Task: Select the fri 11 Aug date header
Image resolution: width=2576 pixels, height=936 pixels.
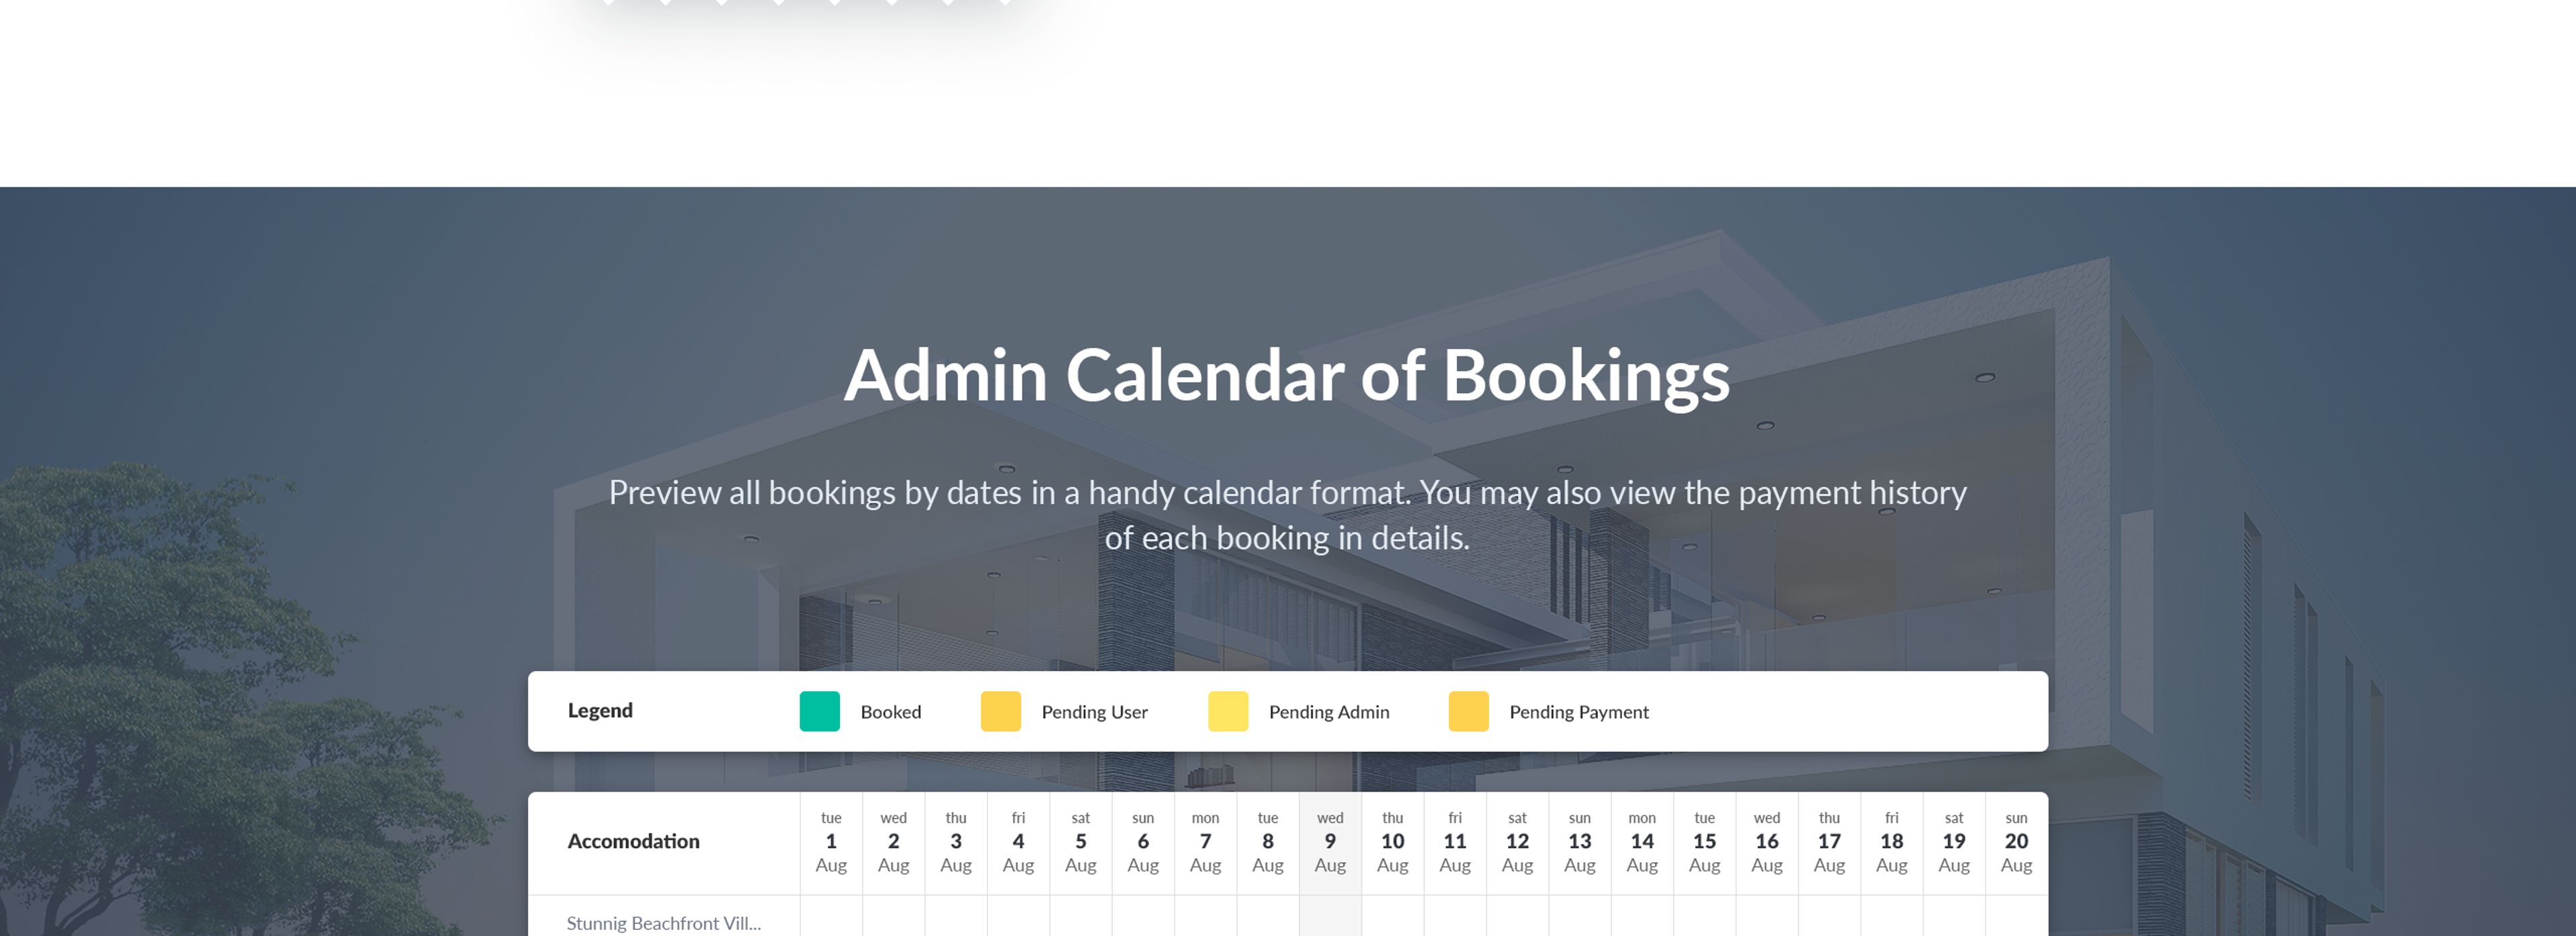Action: [1455, 842]
